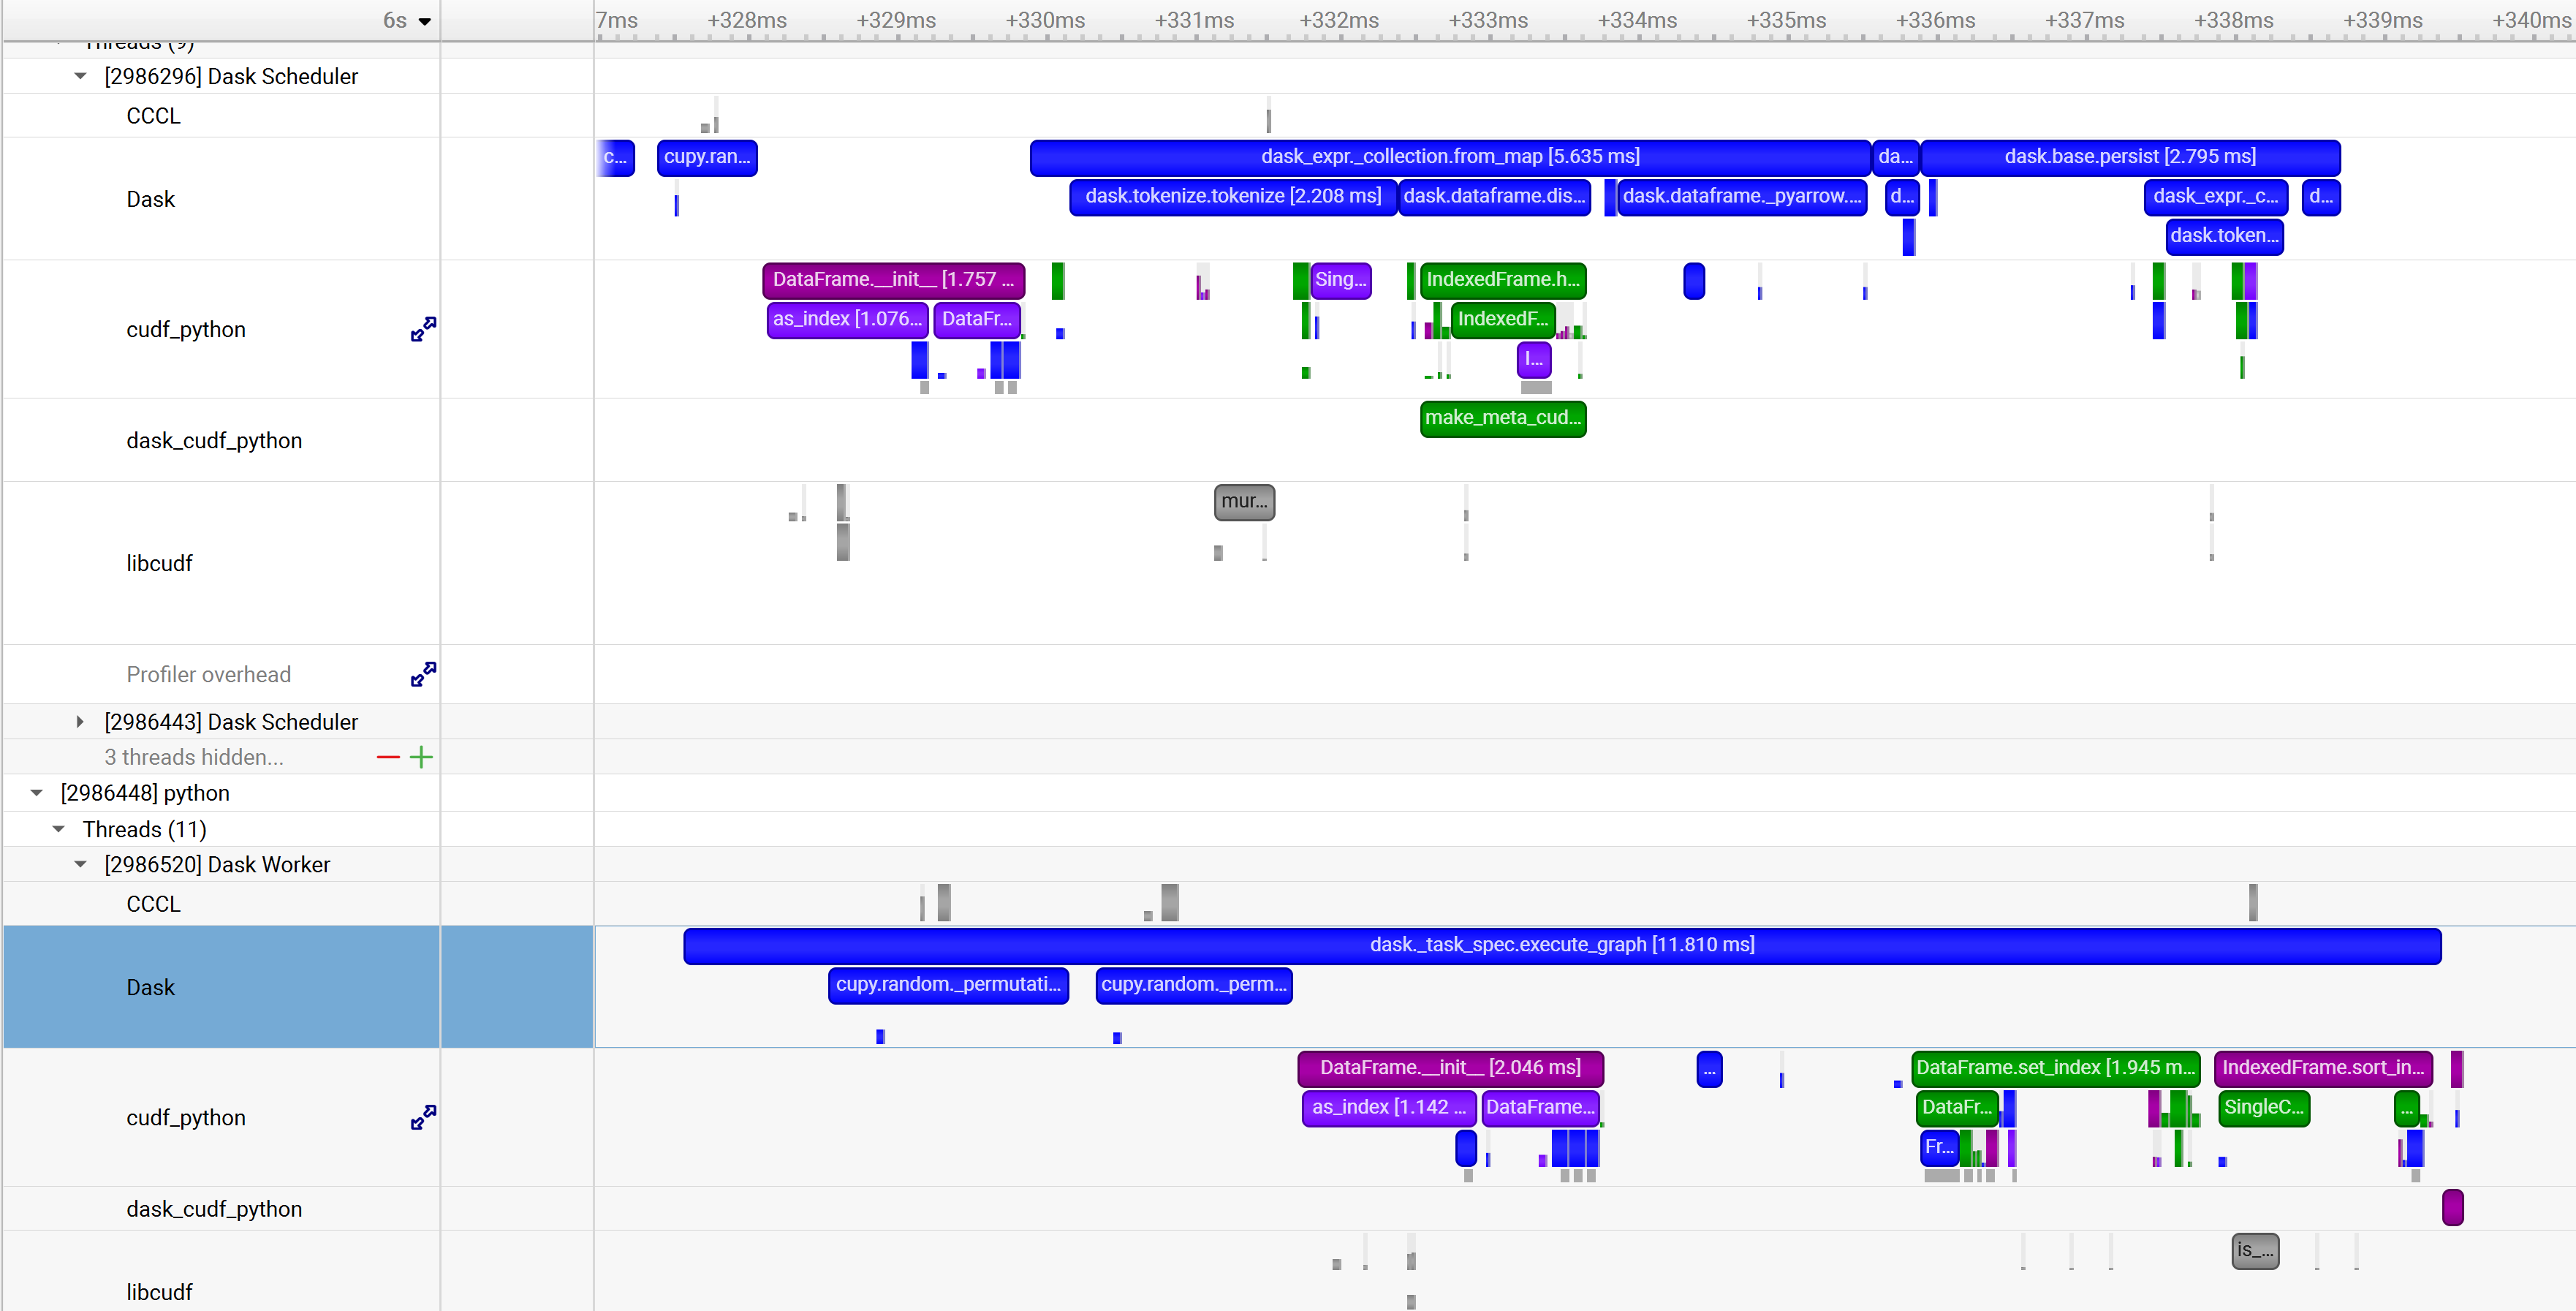This screenshot has height=1311, width=2576.
Task: Select the CCCL row under Dask Scheduler
Action: pyautogui.click(x=153, y=115)
